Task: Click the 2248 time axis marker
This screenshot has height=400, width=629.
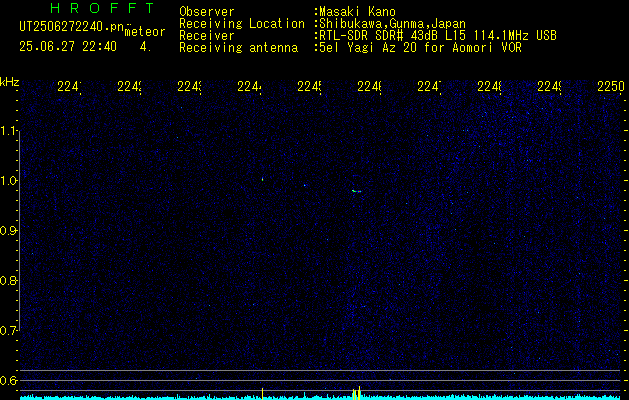Action: (x=489, y=87)
